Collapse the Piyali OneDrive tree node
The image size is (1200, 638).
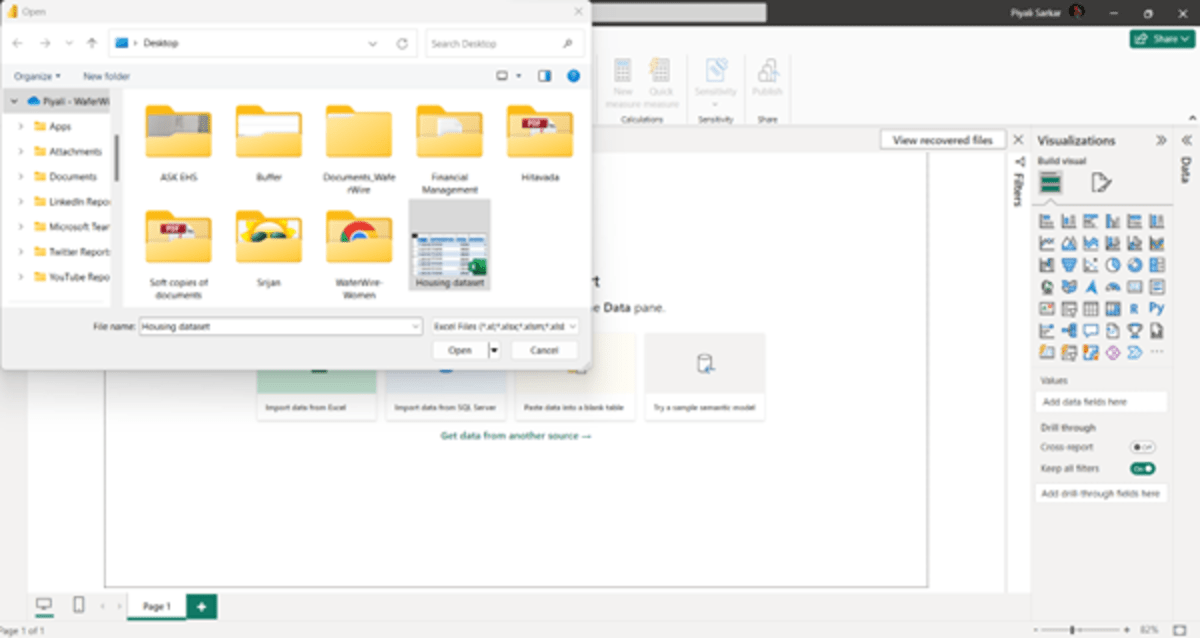pos(13,101)
